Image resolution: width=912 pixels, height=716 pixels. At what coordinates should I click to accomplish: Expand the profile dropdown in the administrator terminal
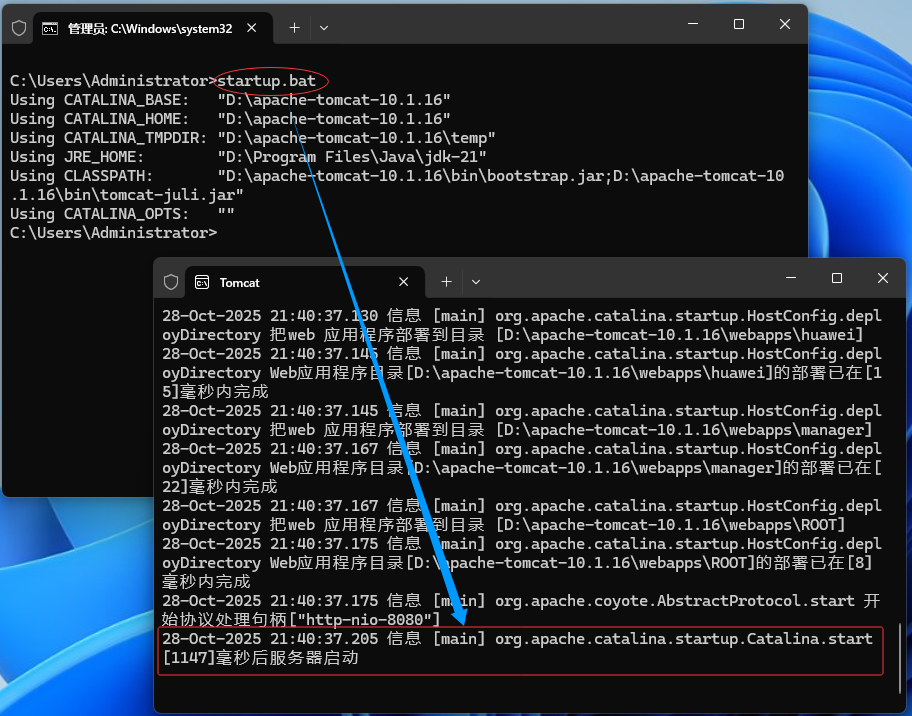(324, 28)
